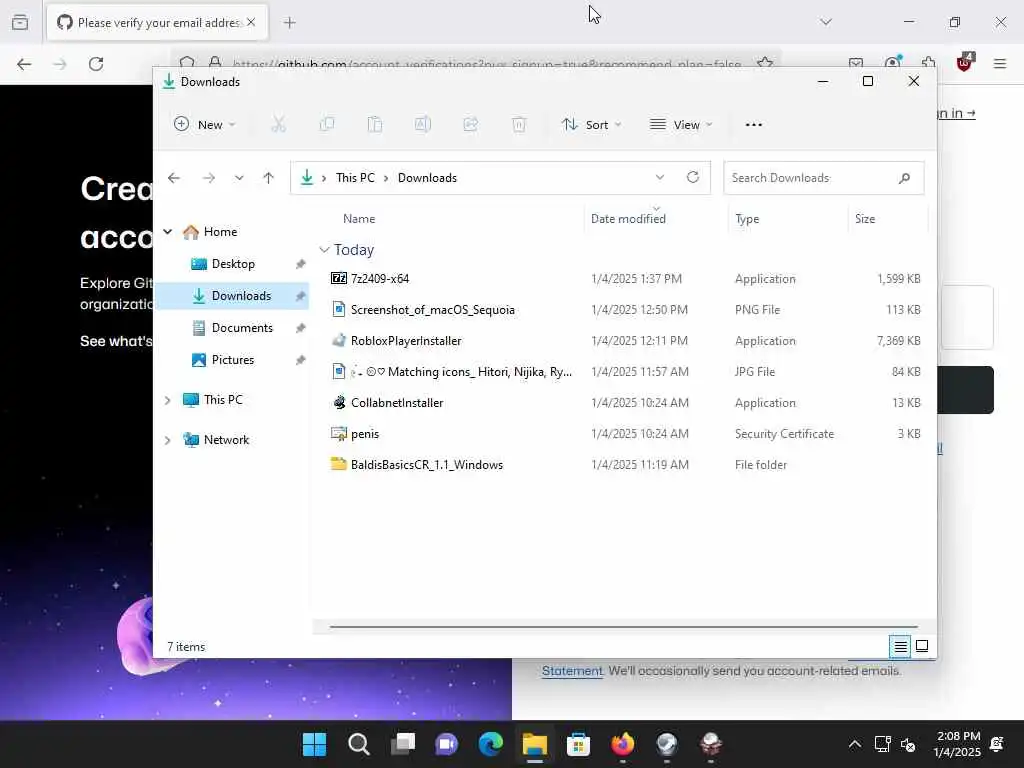The image size is (1024, 768).
Task: Open Microsoft Store from taskbar
Action: [578, 744]
